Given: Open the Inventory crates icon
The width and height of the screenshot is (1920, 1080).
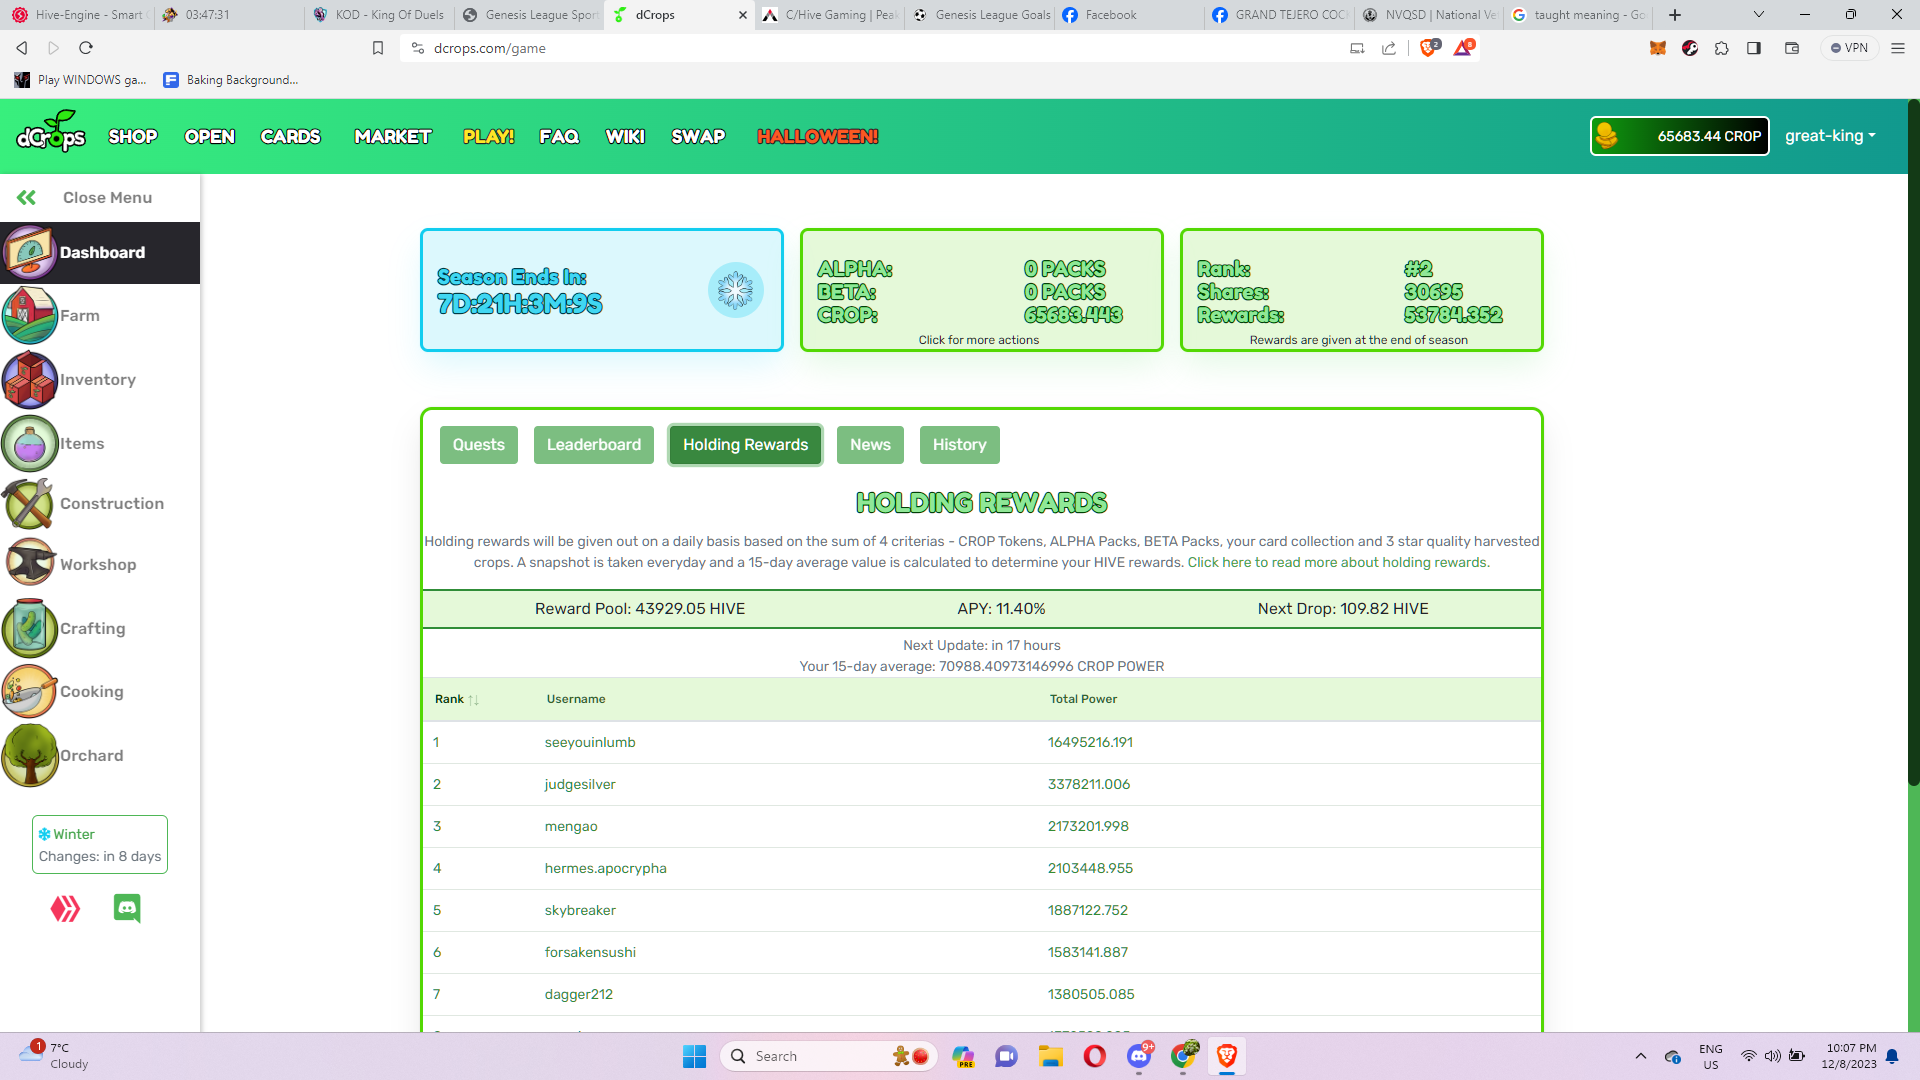Looking at the screenshot, I should pos(29,379).
